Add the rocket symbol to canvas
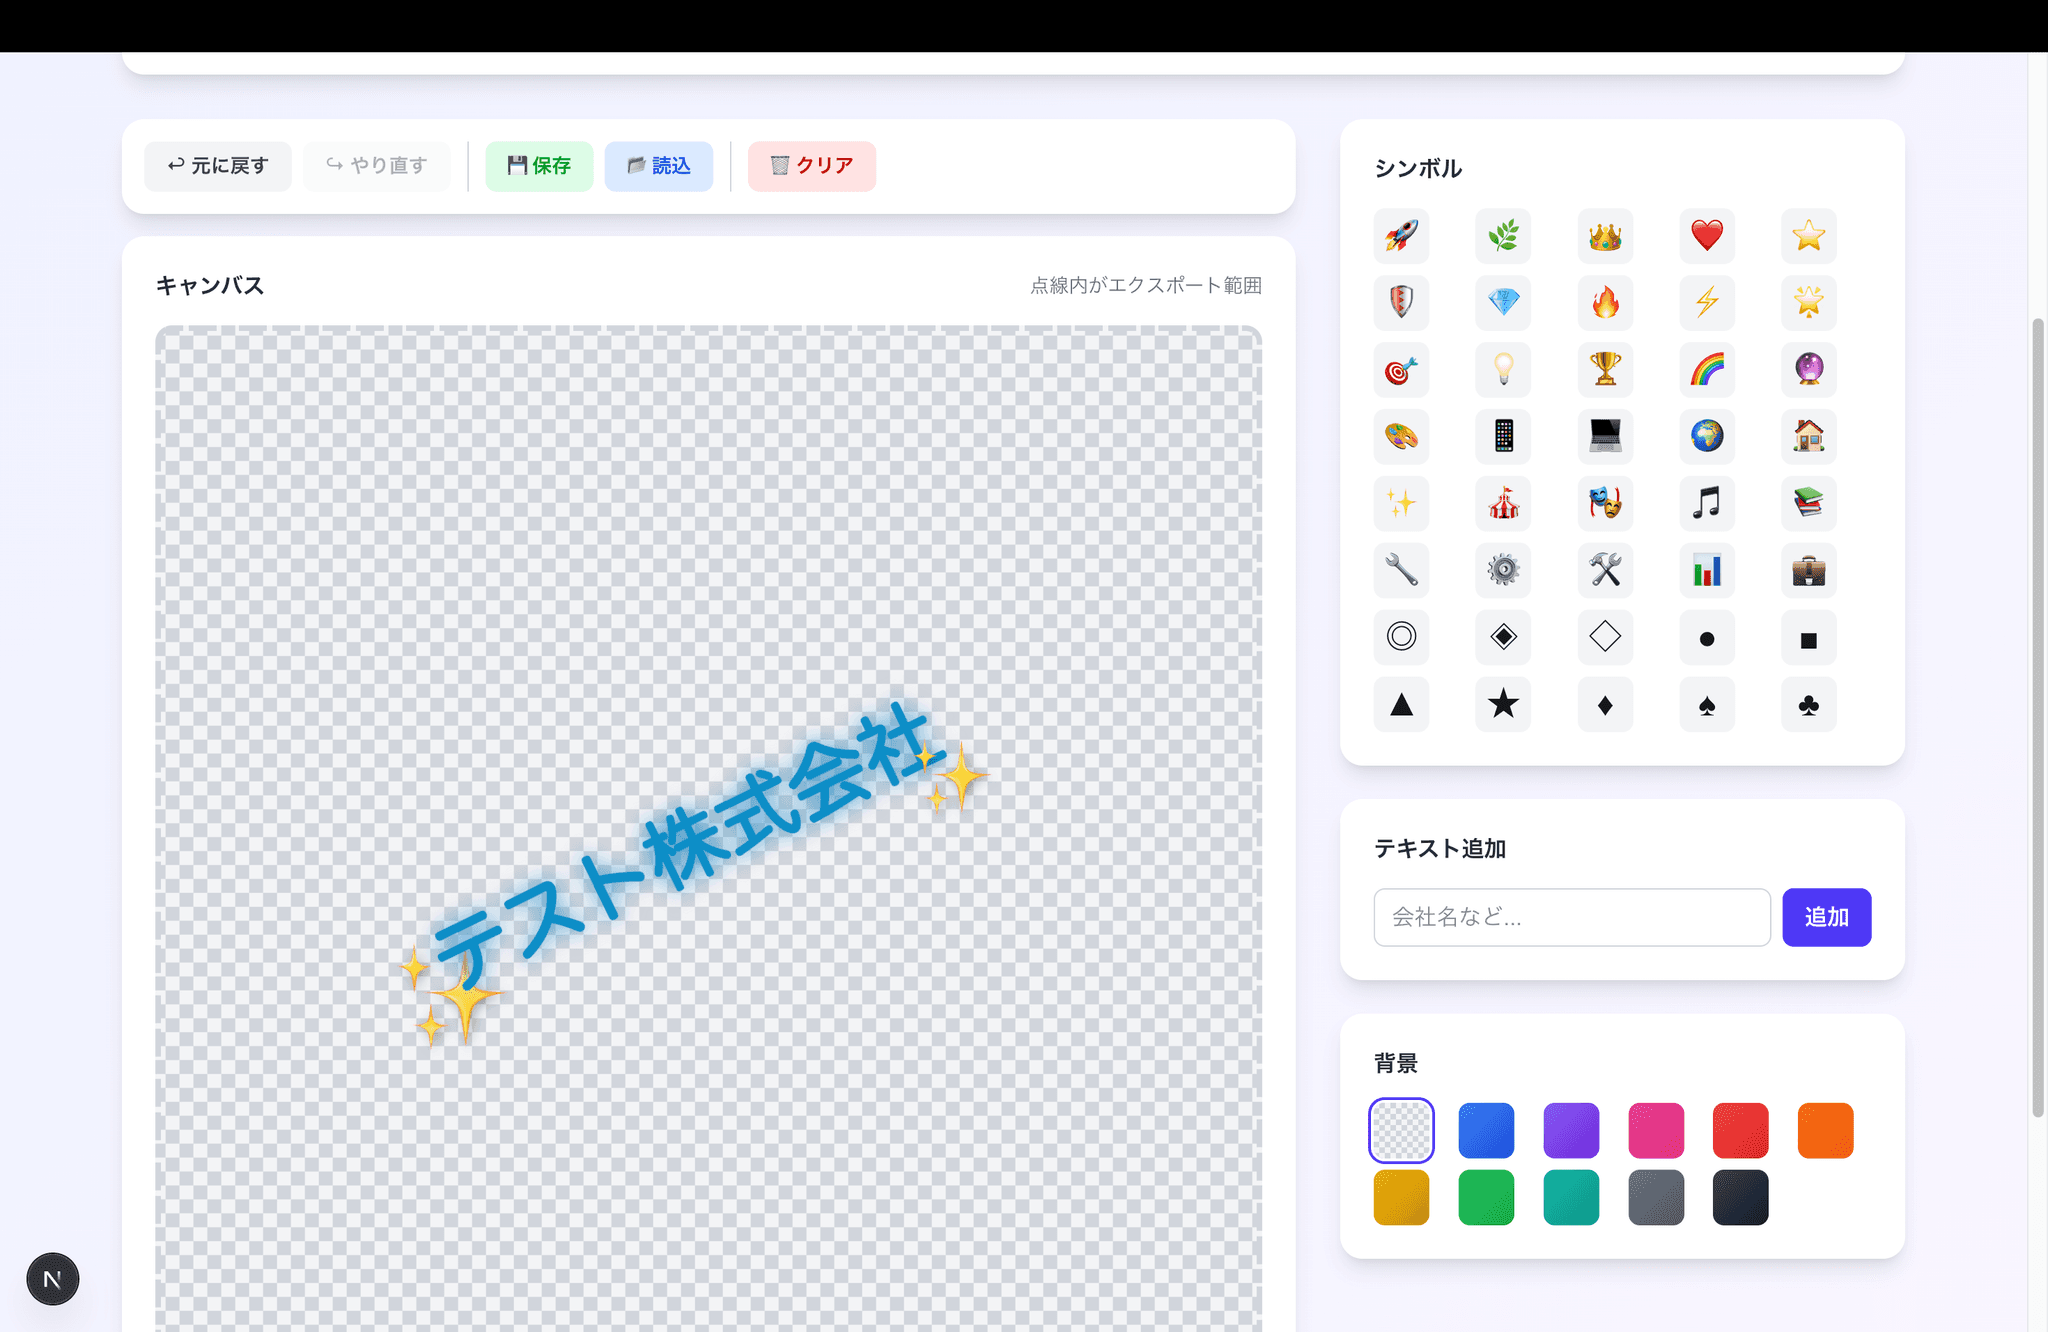Image resolution: width=2048 pixels, height=1332 pixels. coord(1401,236)
